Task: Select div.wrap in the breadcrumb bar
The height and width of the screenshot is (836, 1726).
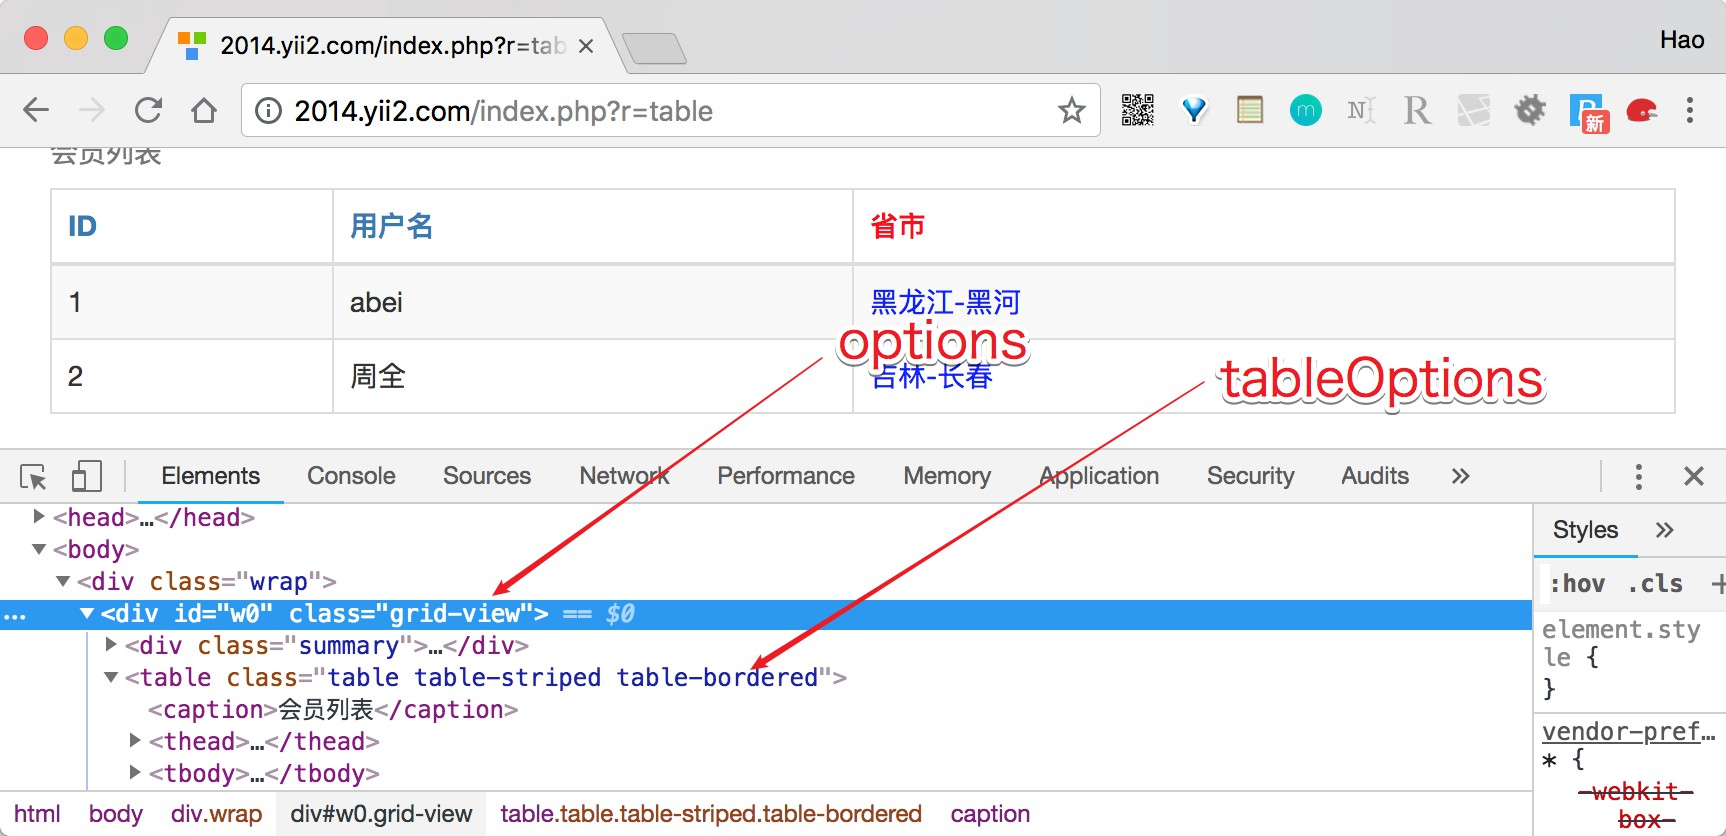Action: point(216,814)
